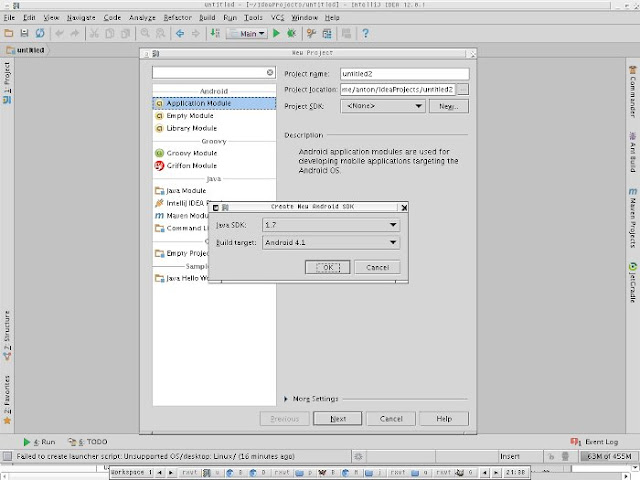Click the Paste icon in toolbar
This screenshot has width=640, height=480.
[x=125, y=33]
